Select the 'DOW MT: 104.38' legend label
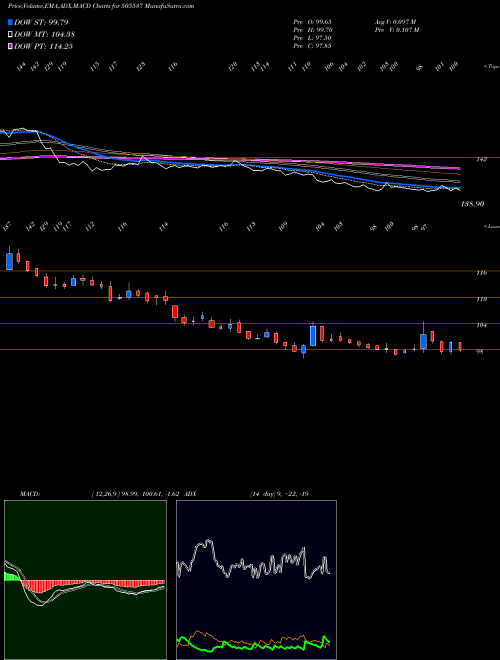 pos(45,35)
